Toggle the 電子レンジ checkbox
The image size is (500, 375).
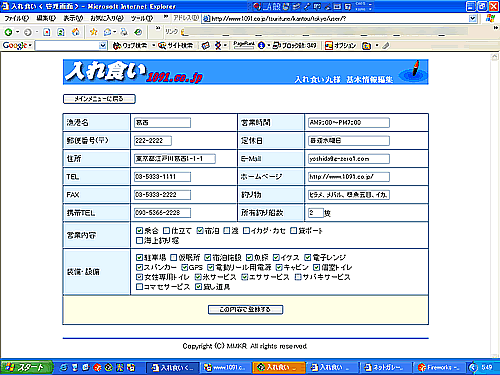pyautogui.click(x=307, y=257)
